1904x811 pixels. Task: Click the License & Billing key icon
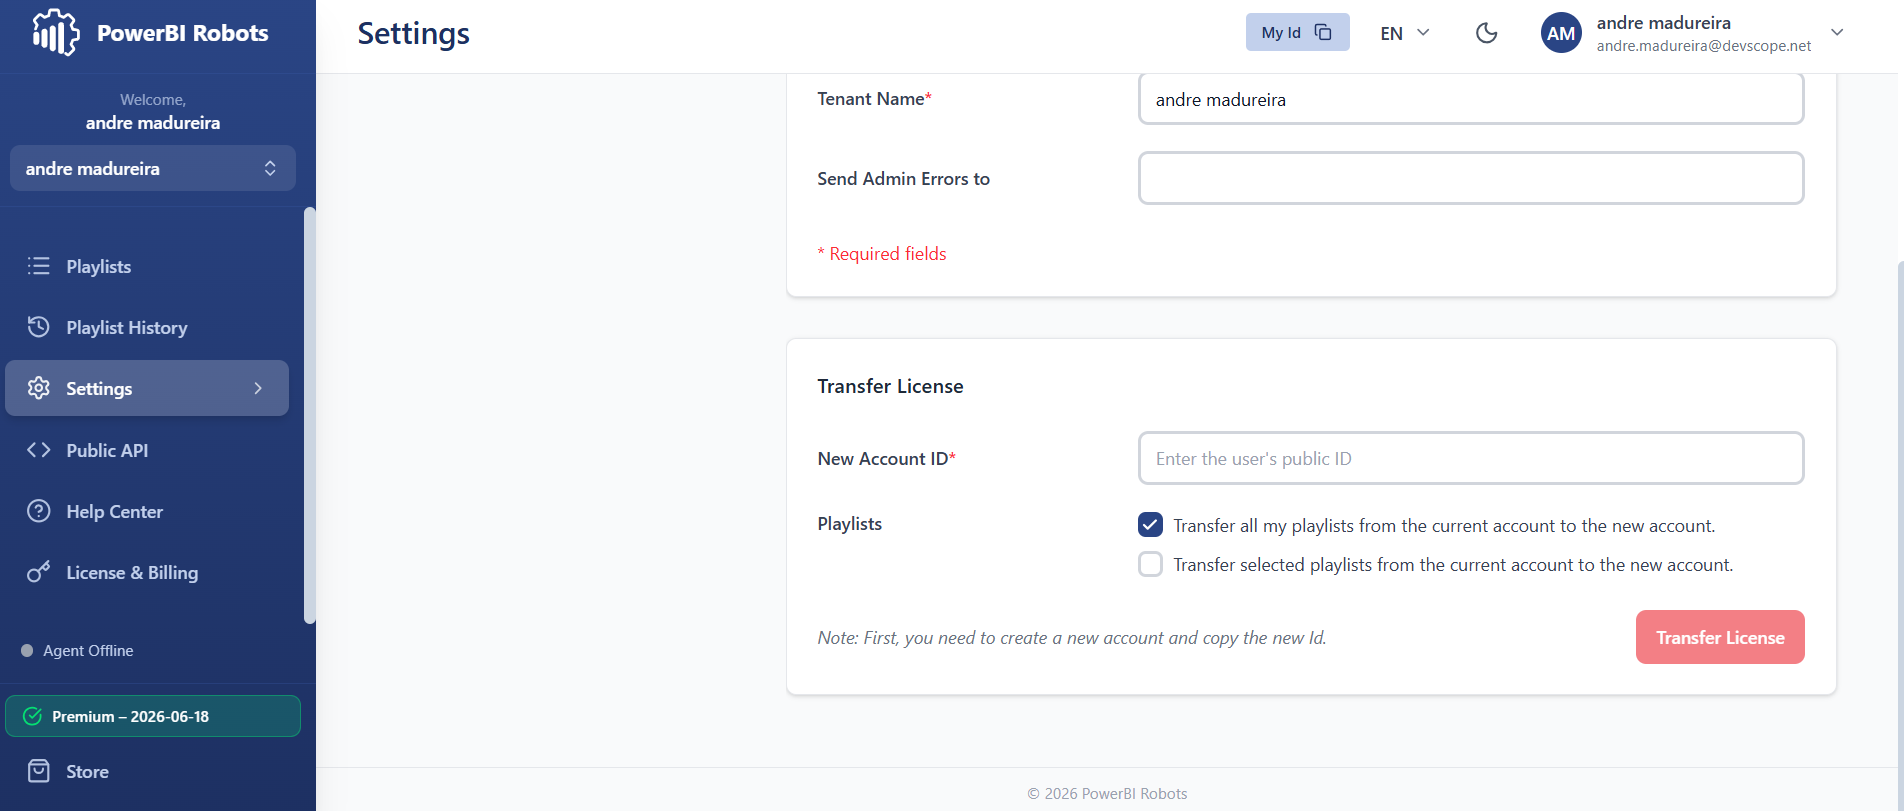(39, 572)
